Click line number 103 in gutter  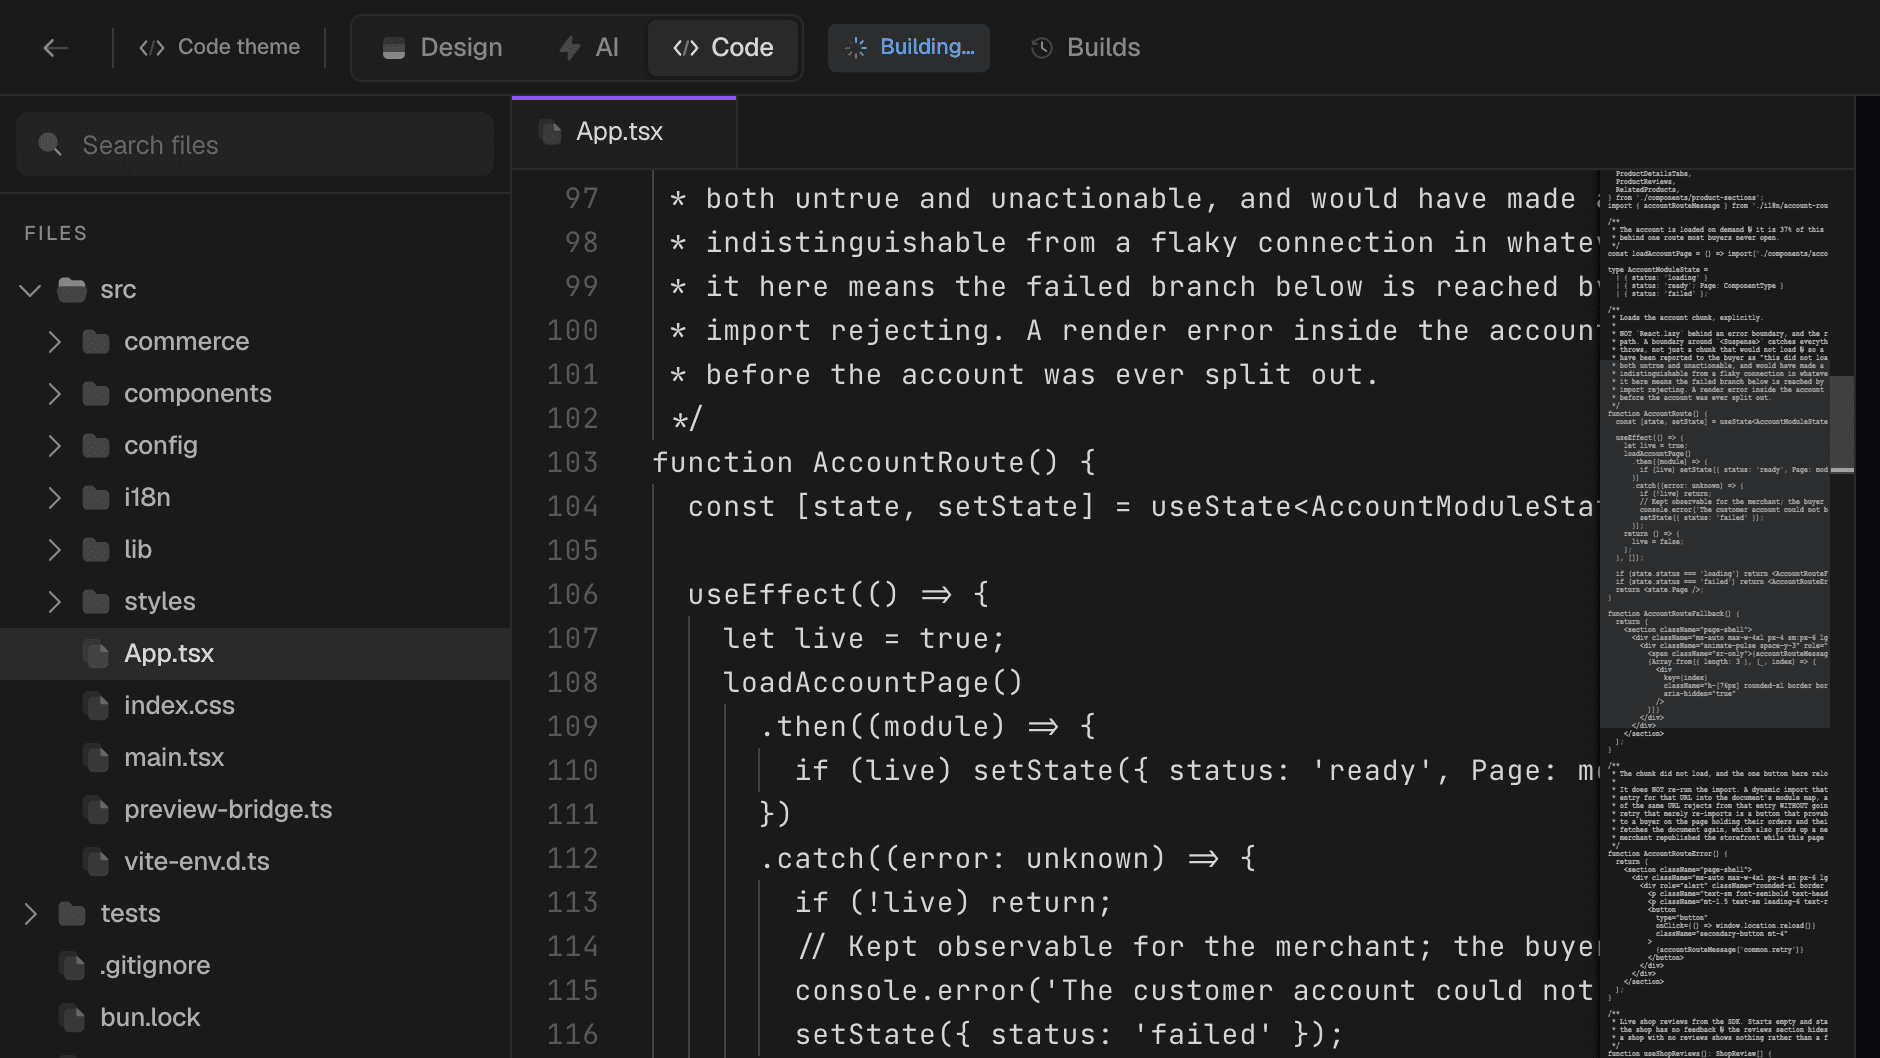click(573, 463)
